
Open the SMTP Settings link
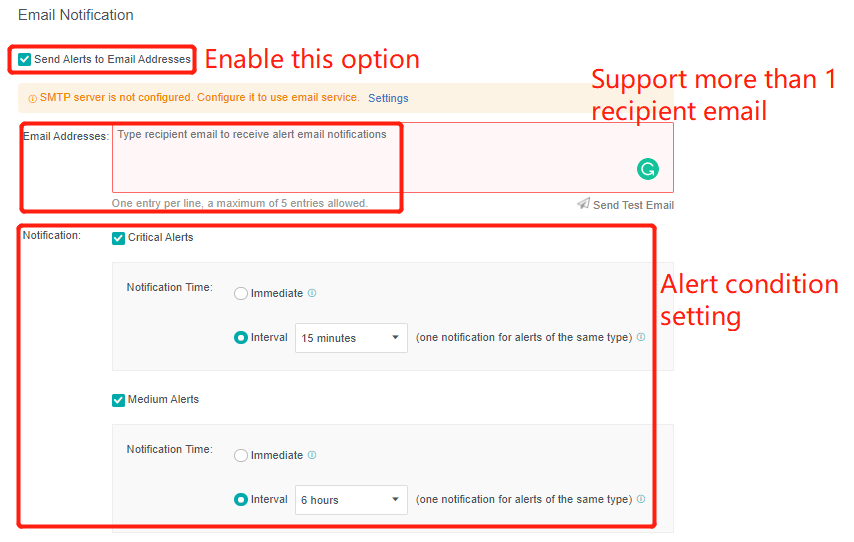388,98
